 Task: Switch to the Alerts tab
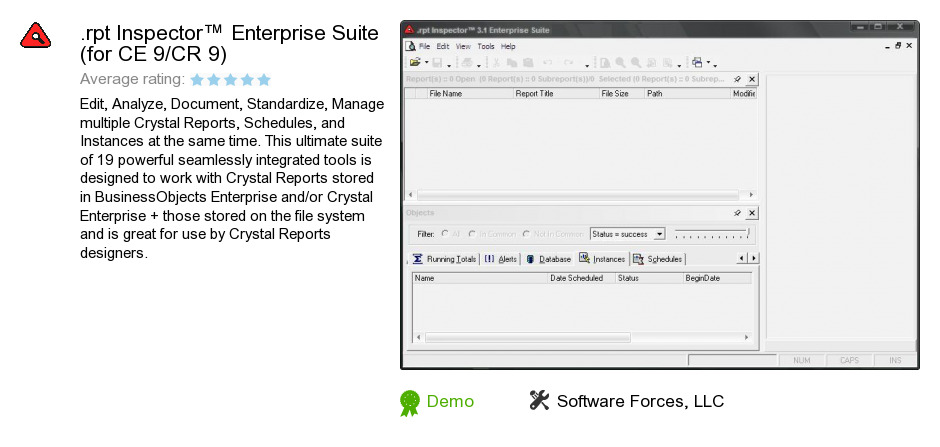tap(501, 259)
